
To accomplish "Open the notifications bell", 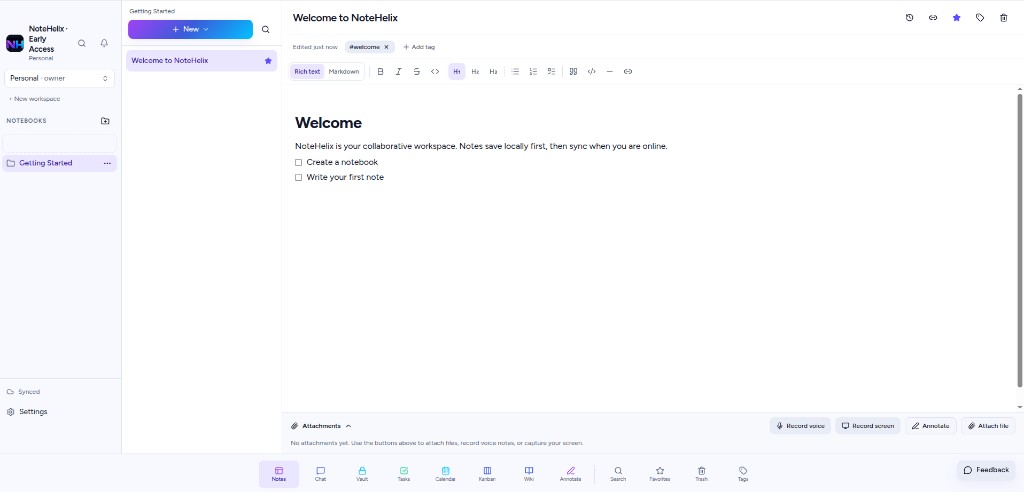I will tap(104, 43).
